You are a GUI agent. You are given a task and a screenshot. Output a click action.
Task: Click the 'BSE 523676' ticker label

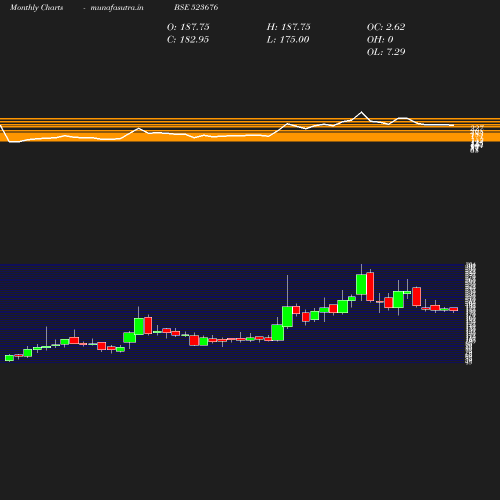[x=196, y=7]
